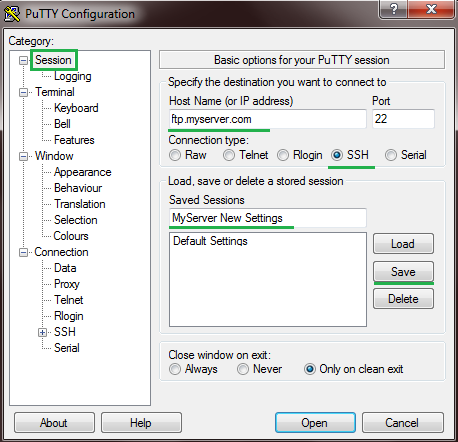Click the Help button

141,423
